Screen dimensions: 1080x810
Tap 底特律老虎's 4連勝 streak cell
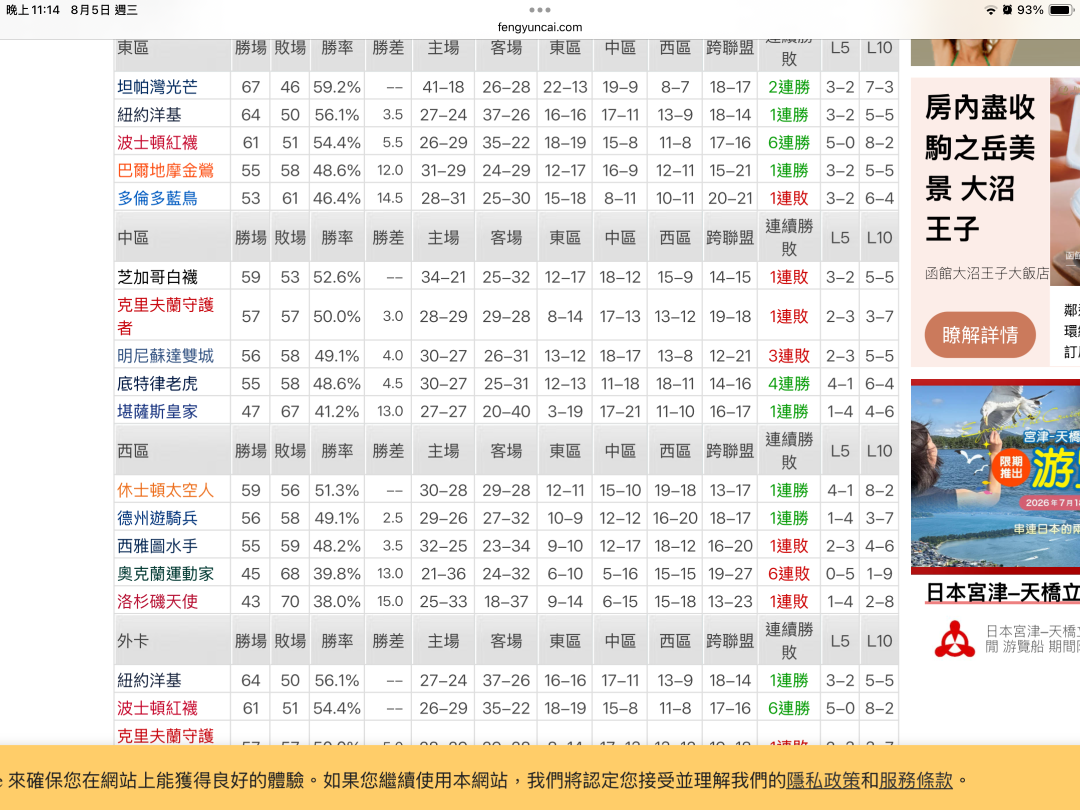[x=789, y=383]
